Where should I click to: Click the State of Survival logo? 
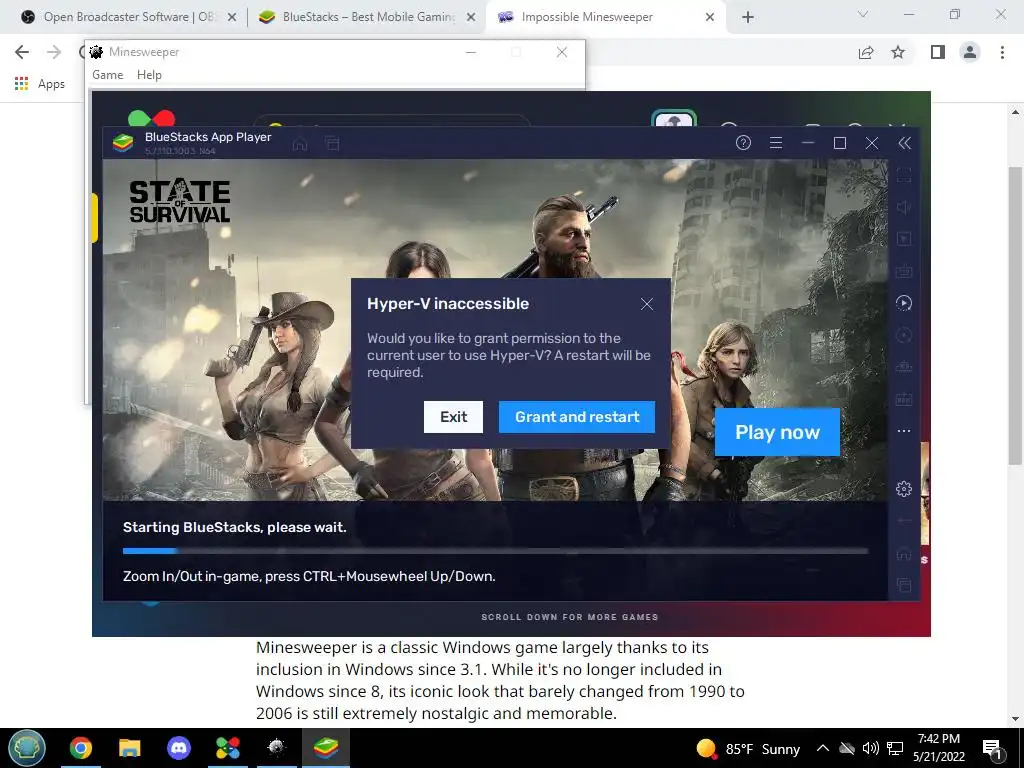point(180,202)
